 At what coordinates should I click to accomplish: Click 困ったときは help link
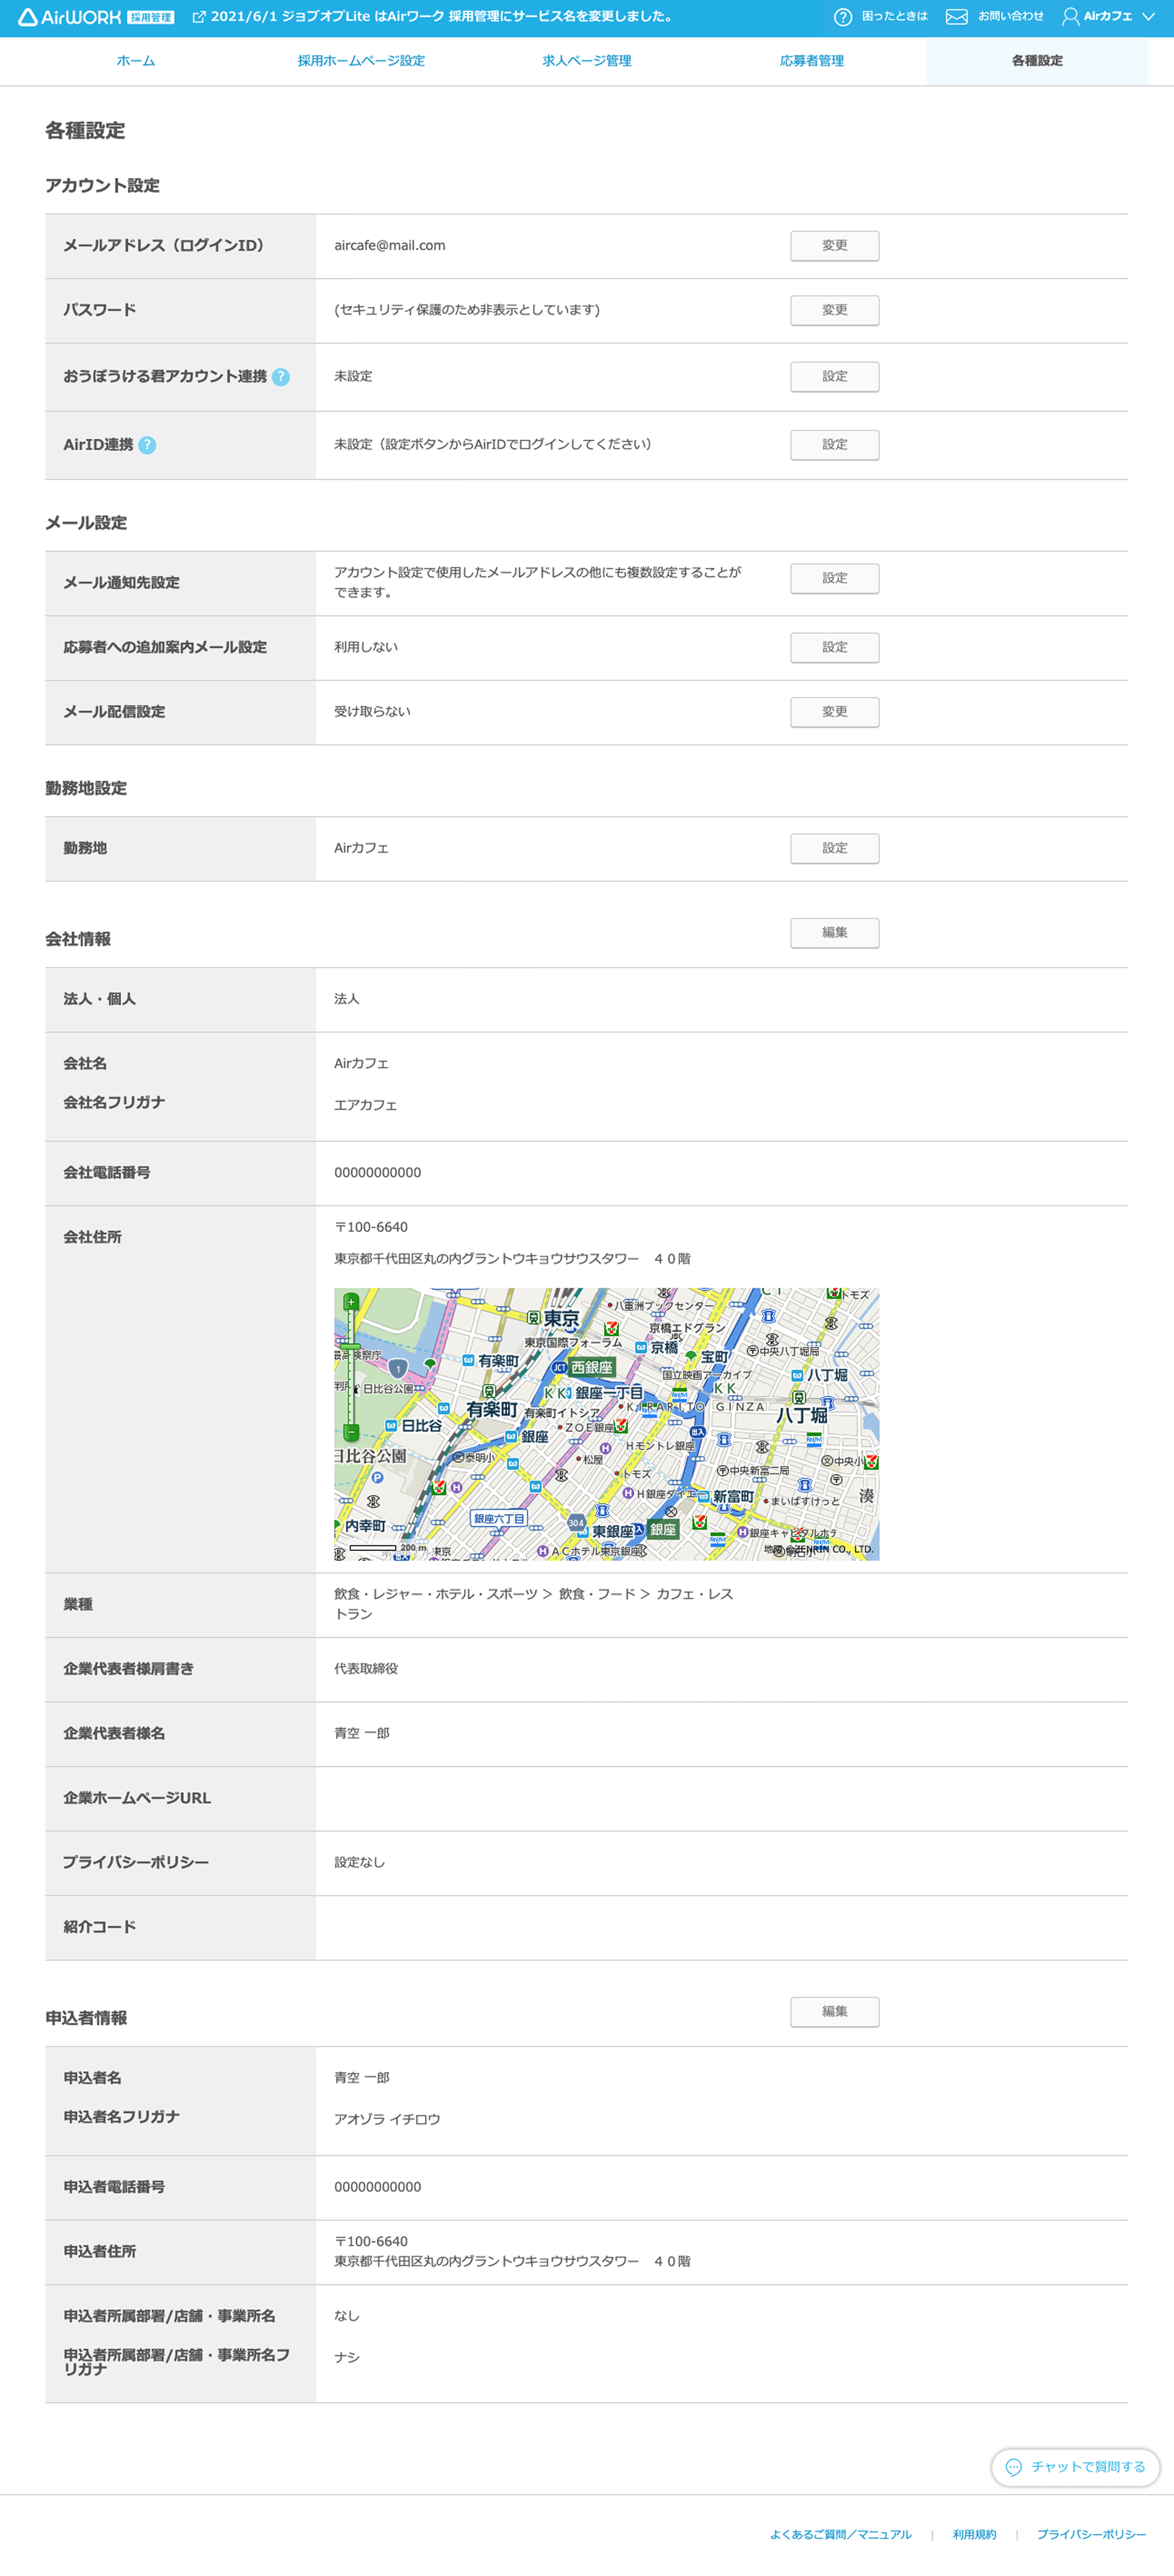tap(895, 17)
